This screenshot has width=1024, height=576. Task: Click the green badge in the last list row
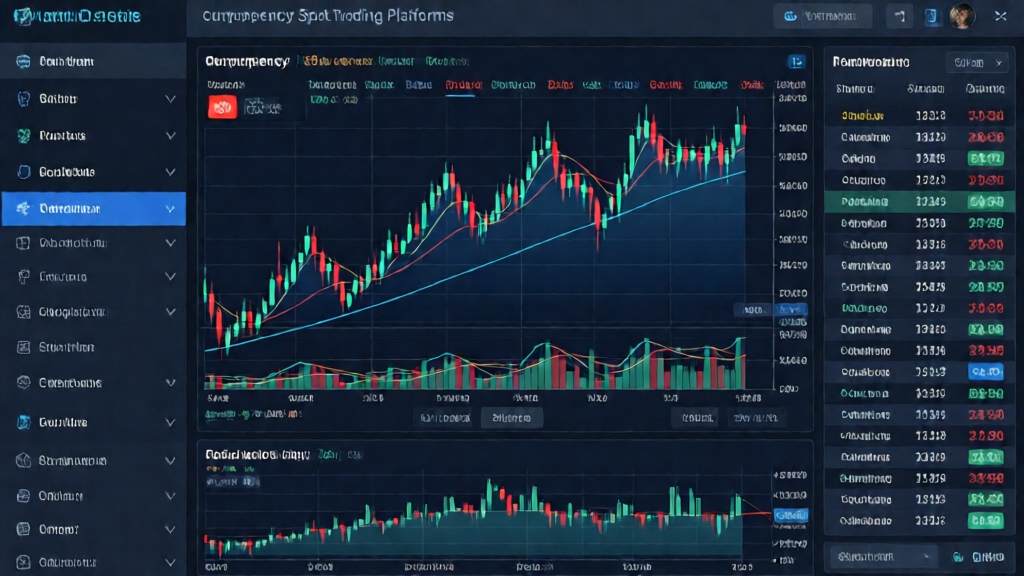click(985, 521)
